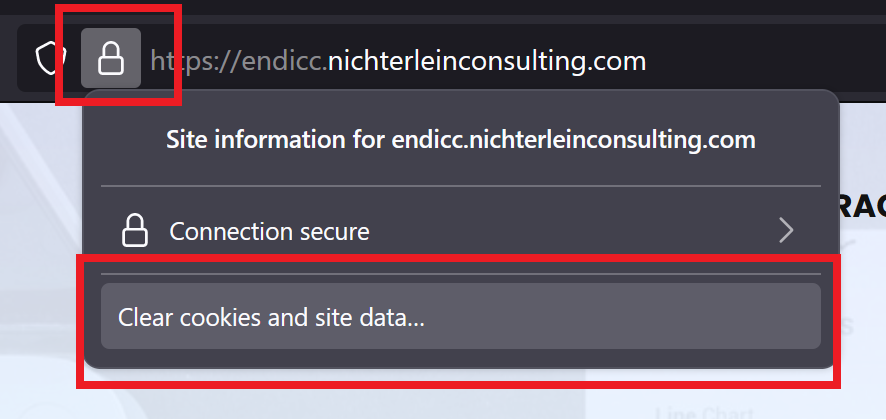Click the lock icon beside Connection secure
This screenshot has height=420, width=886.
(134, 232)
